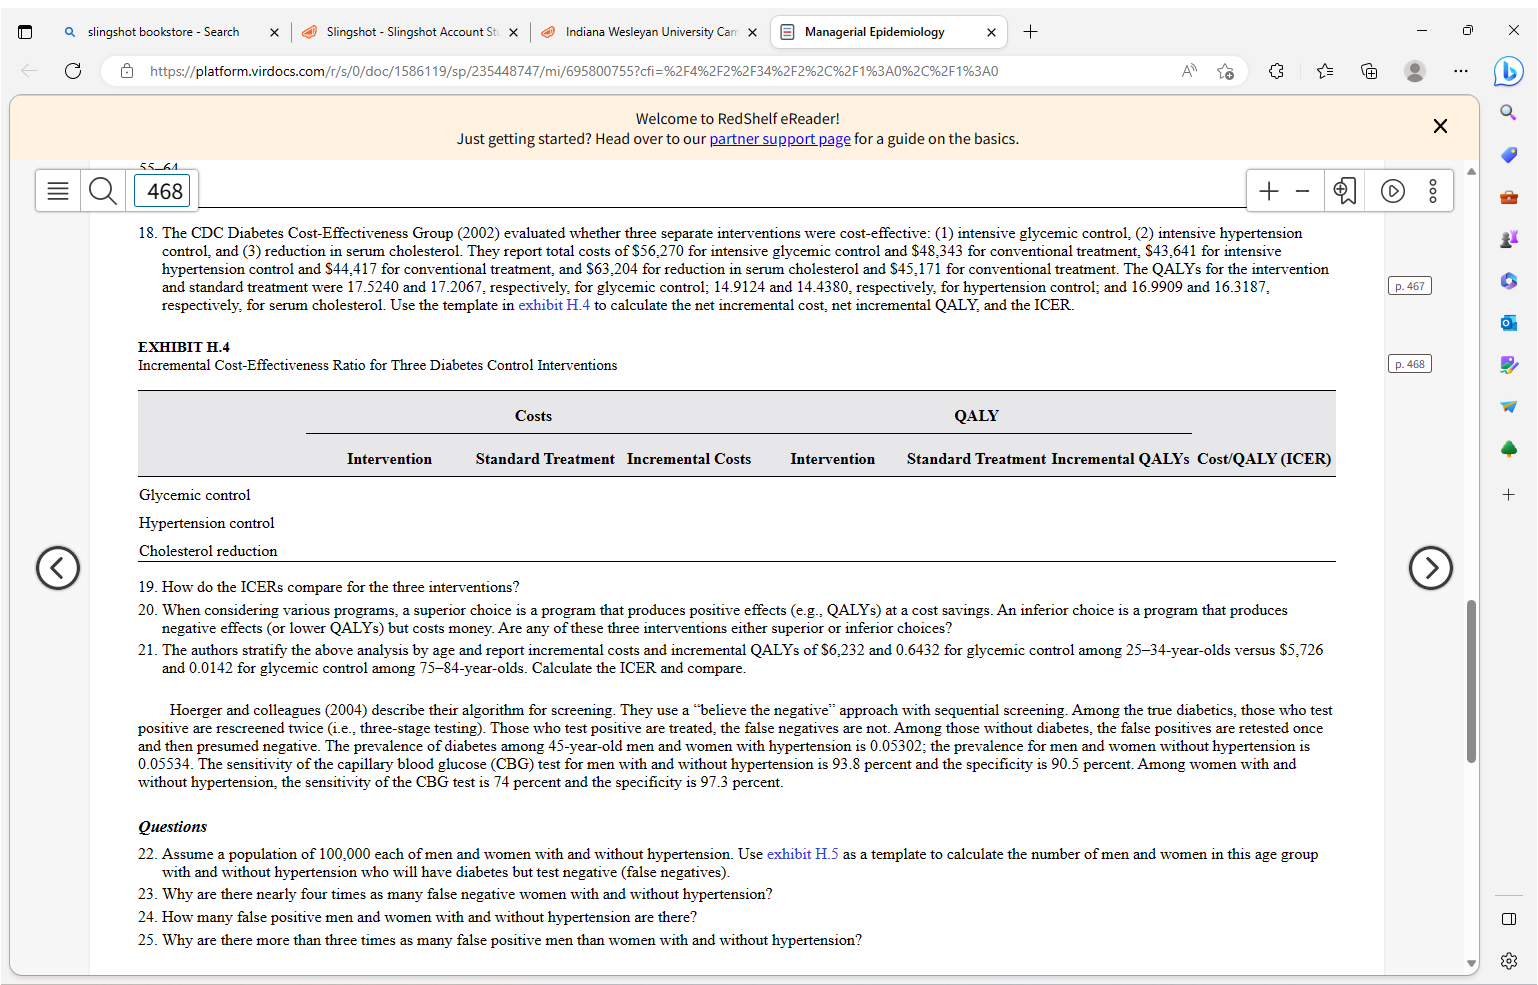Select the 'Hypertension control' table row label
The image size is (1538, 985).
point(206,523)
